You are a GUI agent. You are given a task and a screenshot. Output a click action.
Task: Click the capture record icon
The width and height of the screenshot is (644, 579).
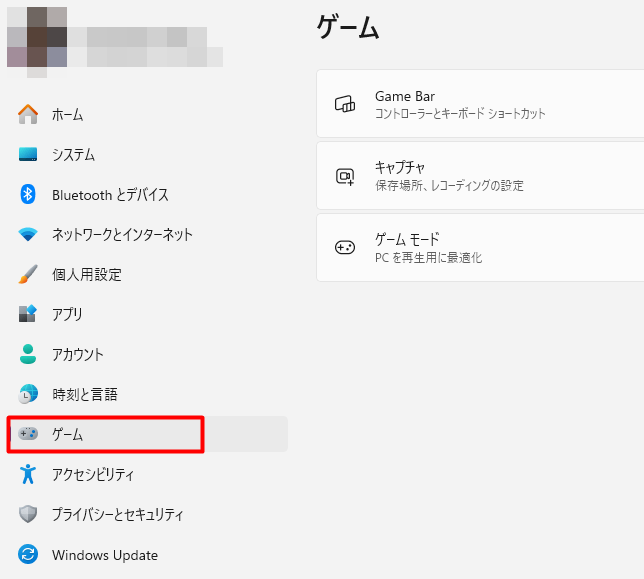(x=345, y=177)
